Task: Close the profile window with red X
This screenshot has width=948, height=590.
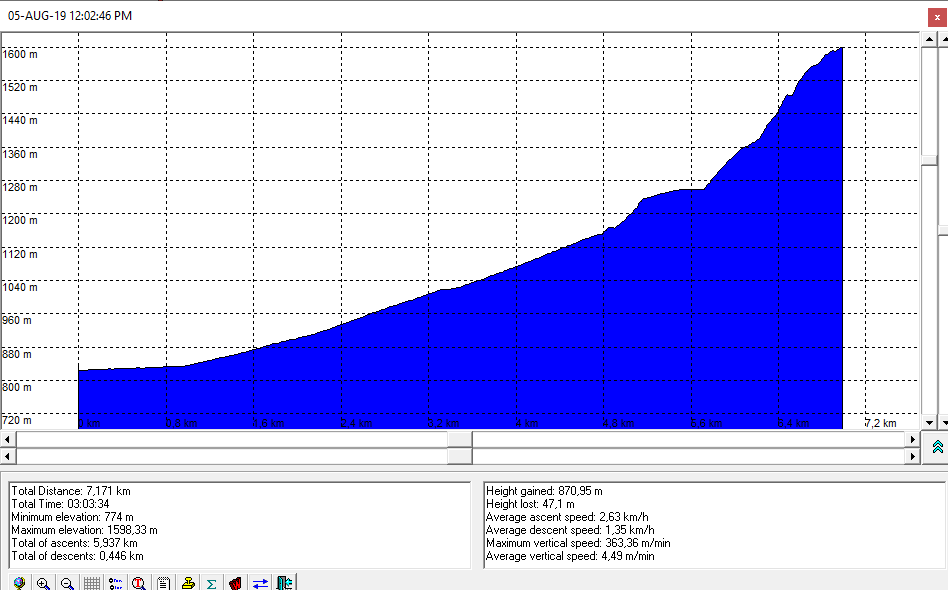Action: tap(937, 17)
